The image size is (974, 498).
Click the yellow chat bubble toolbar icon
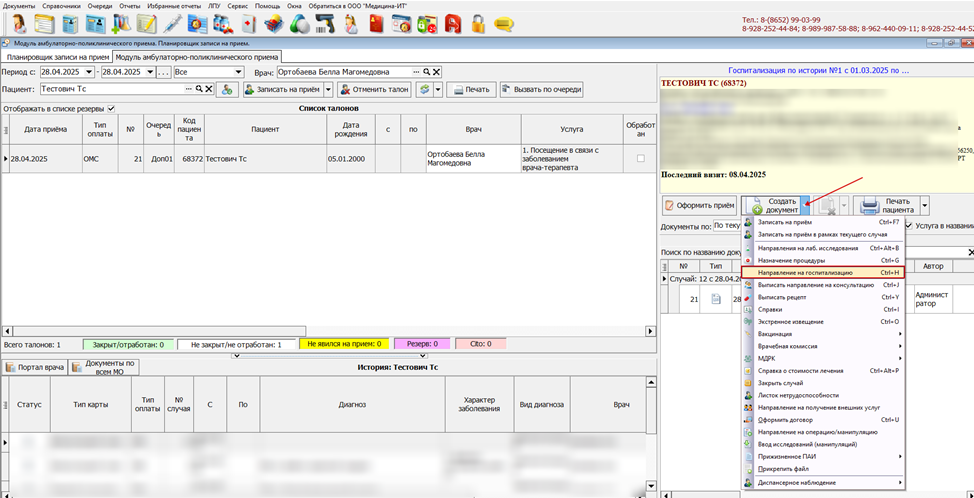(503, 24)
